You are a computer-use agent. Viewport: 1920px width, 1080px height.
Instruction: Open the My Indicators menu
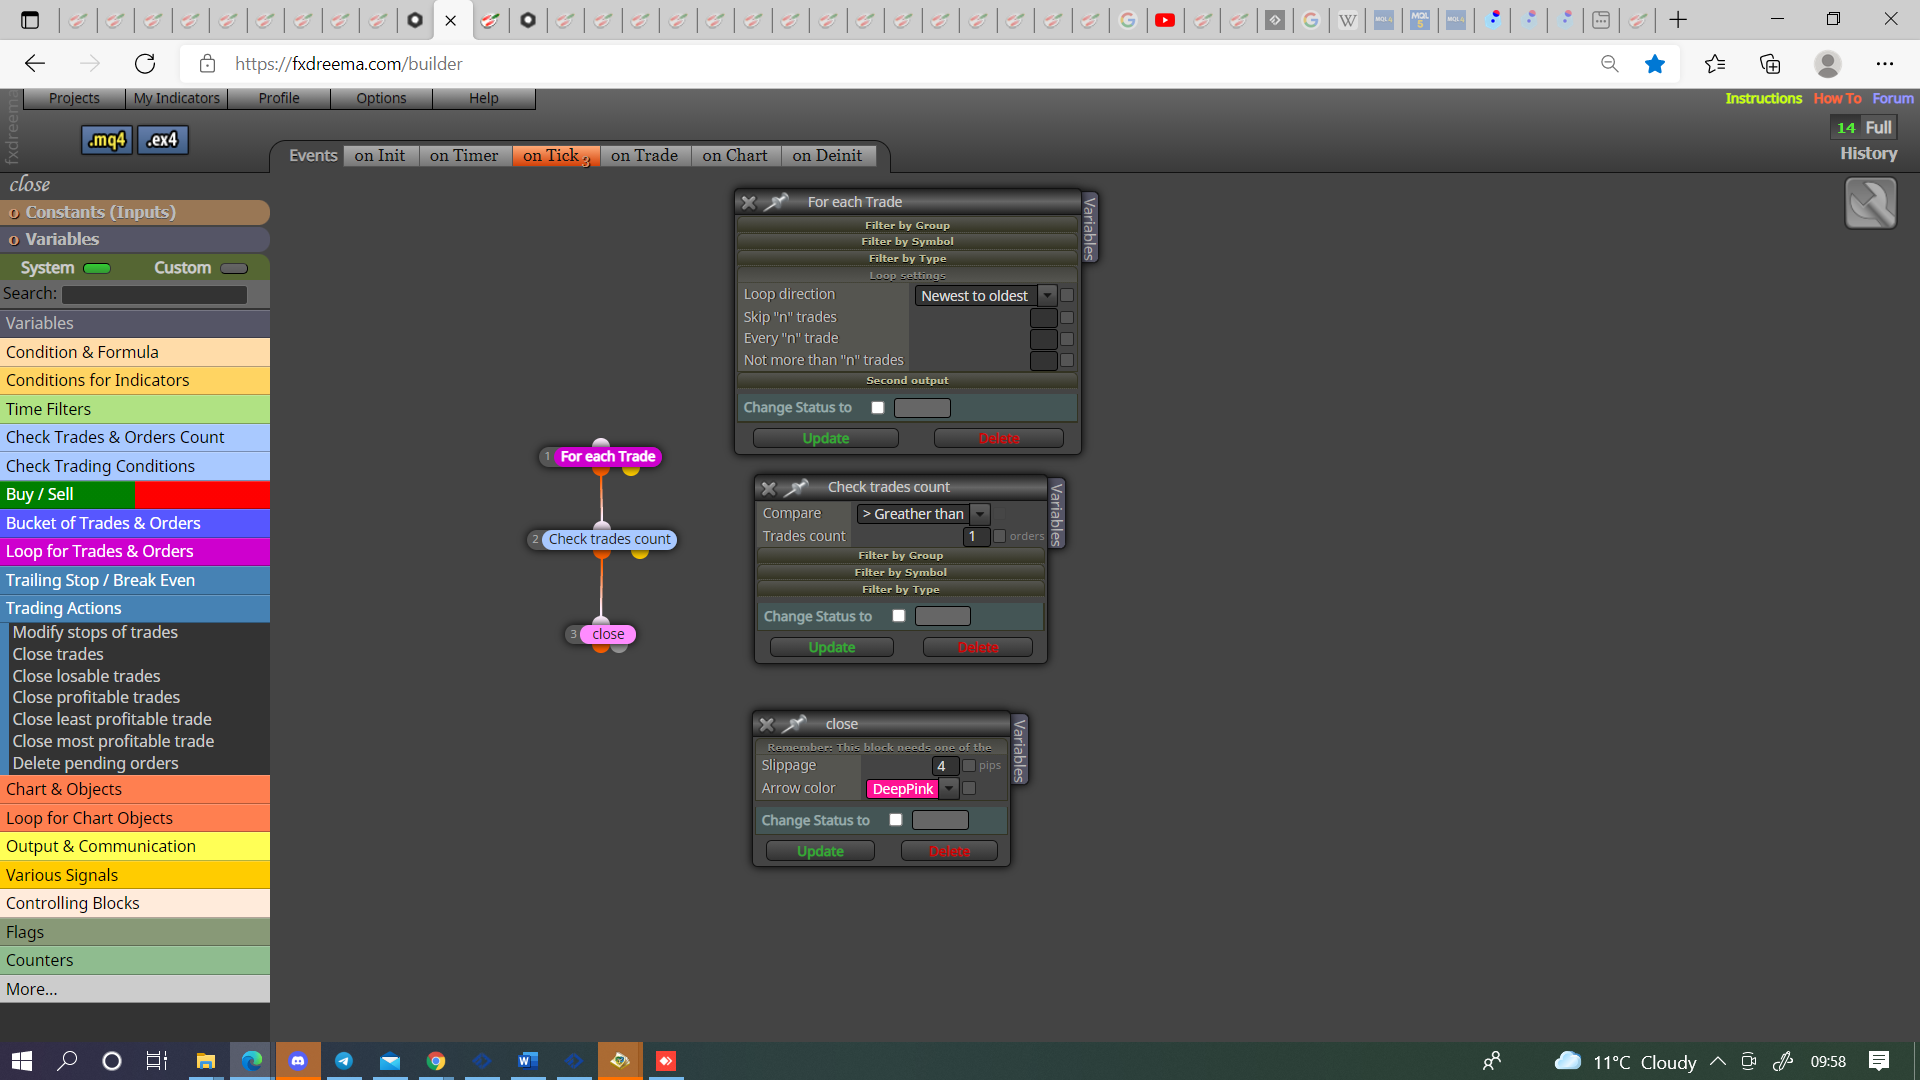pyautogui.click(x=176, y=98)
